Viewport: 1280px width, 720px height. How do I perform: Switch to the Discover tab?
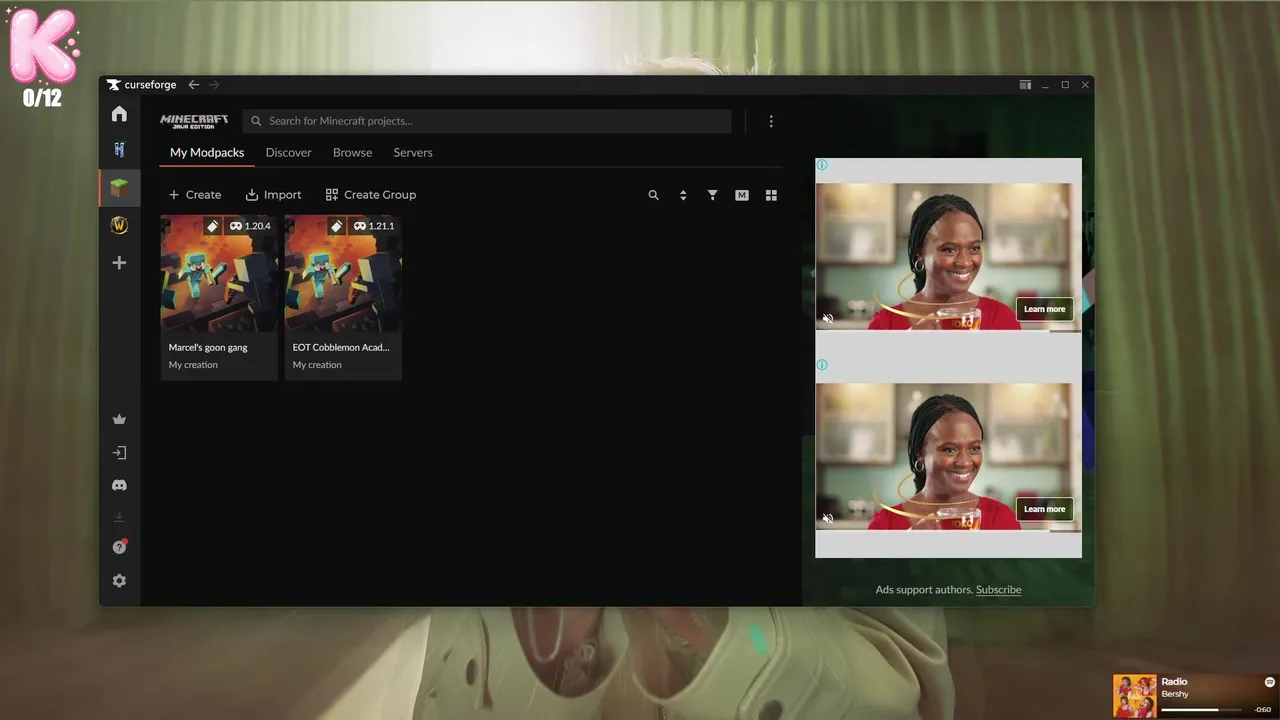tap(288, 153)
